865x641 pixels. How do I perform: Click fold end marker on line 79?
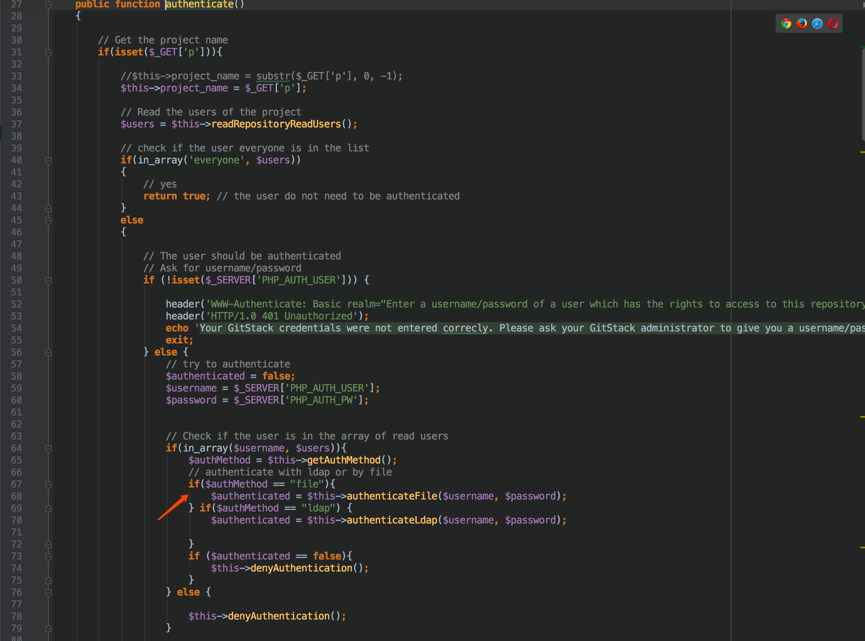(49, 628)
